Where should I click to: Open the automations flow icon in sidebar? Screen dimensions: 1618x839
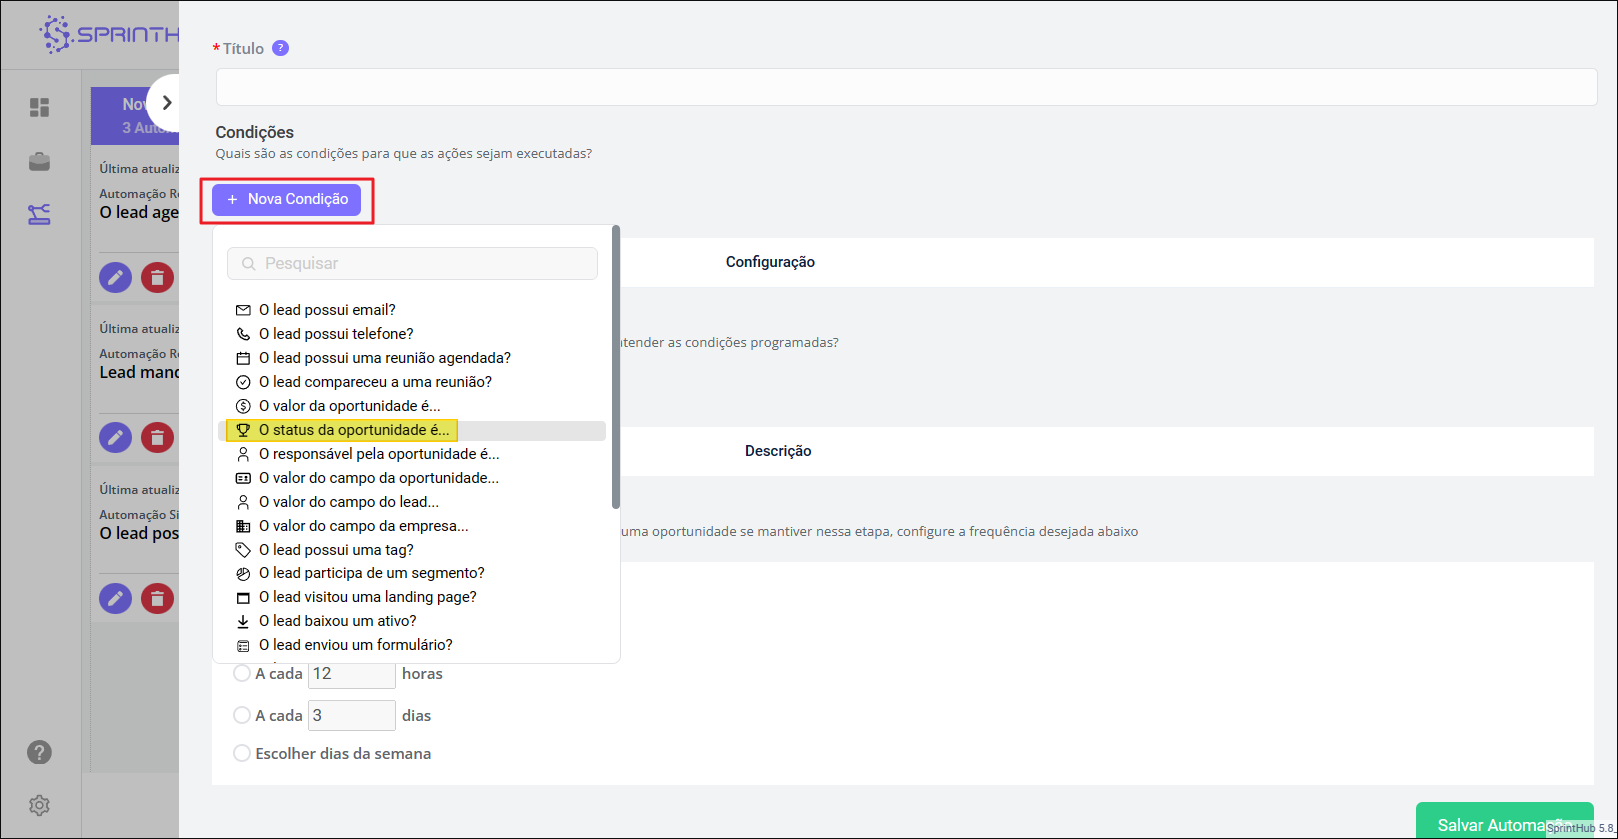pos(39,214)
